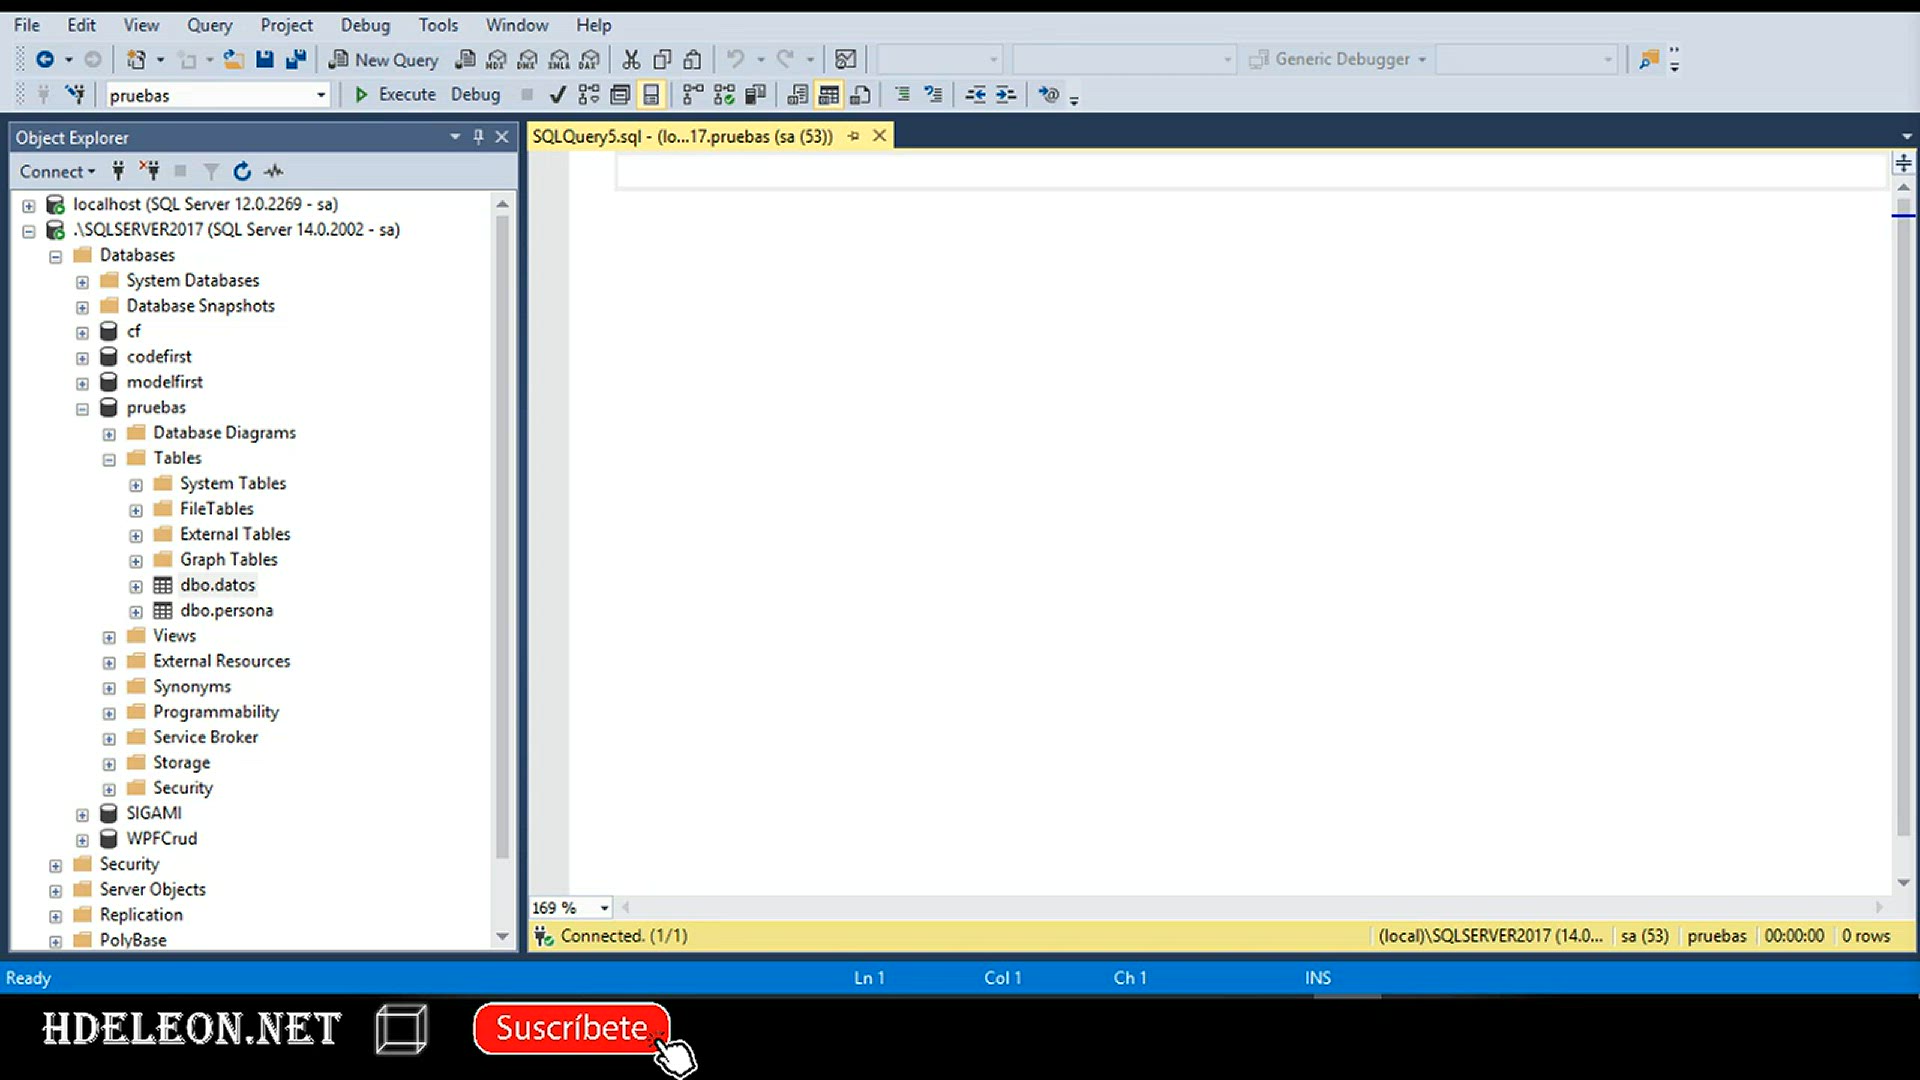Expand the dbo.persona table
1920x1080 pixels.
tap(136, 612)
